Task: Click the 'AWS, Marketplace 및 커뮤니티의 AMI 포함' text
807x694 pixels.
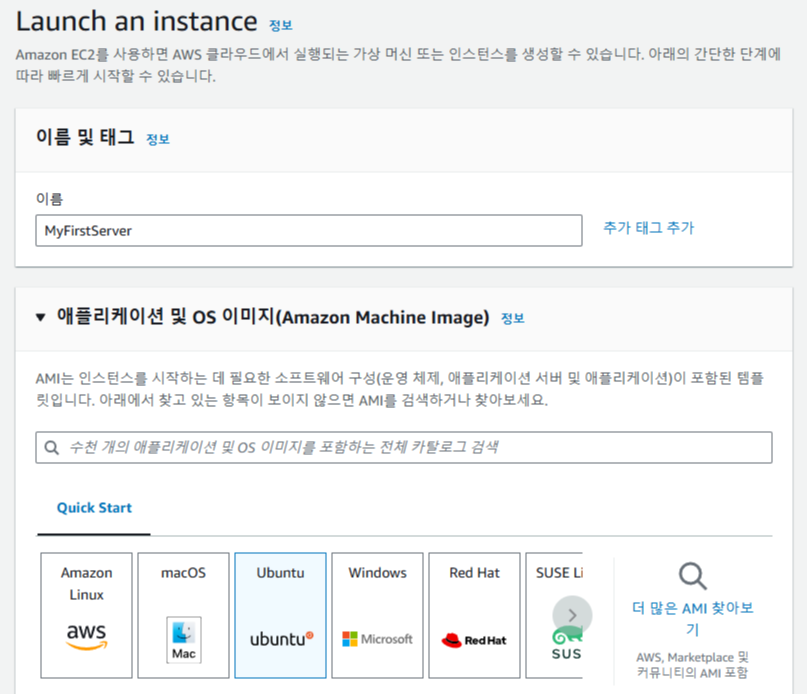Action: pyautogui.click(x=692, y=665)
